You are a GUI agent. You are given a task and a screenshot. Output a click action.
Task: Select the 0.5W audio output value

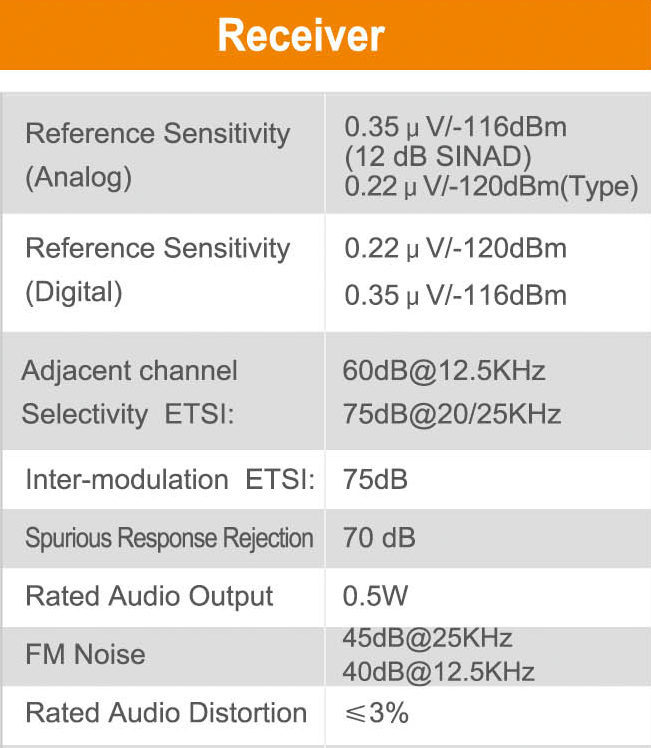(375, 597)
